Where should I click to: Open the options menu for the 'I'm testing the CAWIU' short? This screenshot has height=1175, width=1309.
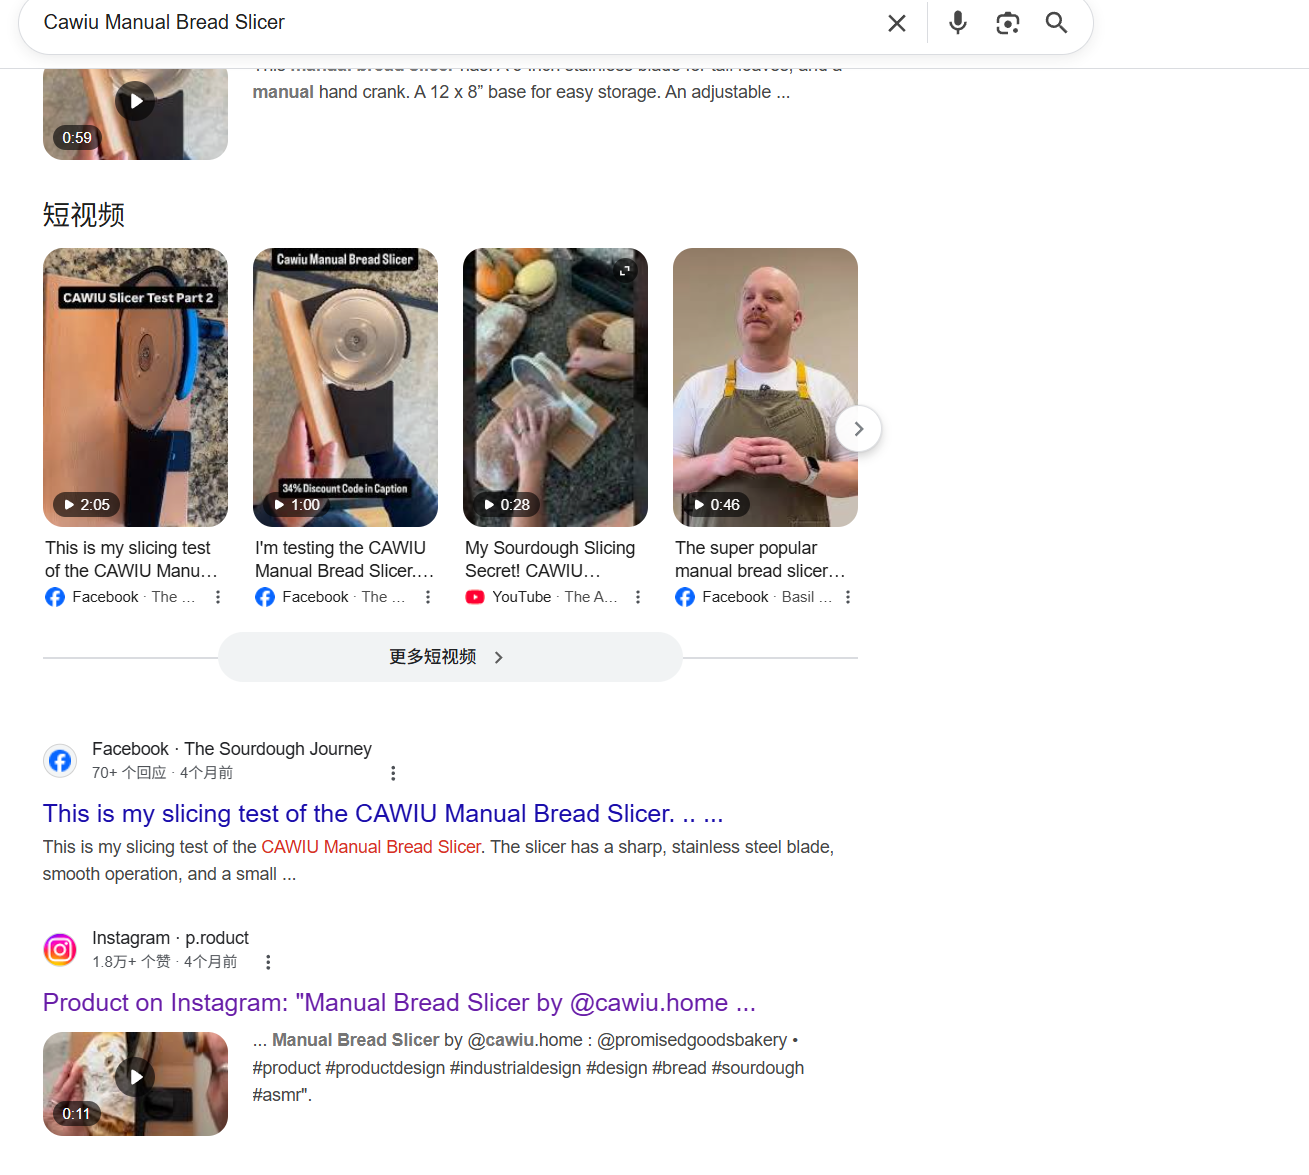428,597
